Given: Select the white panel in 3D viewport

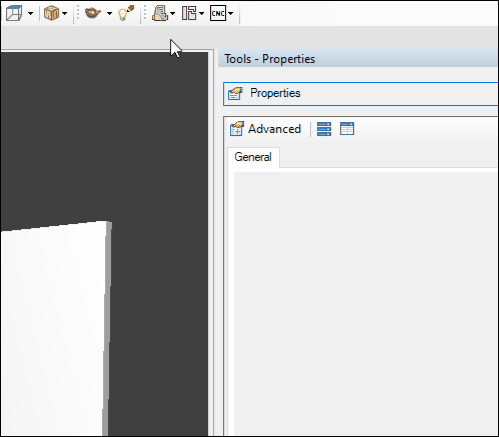Looking at the screenshot, I should click(x=55, y=328).
